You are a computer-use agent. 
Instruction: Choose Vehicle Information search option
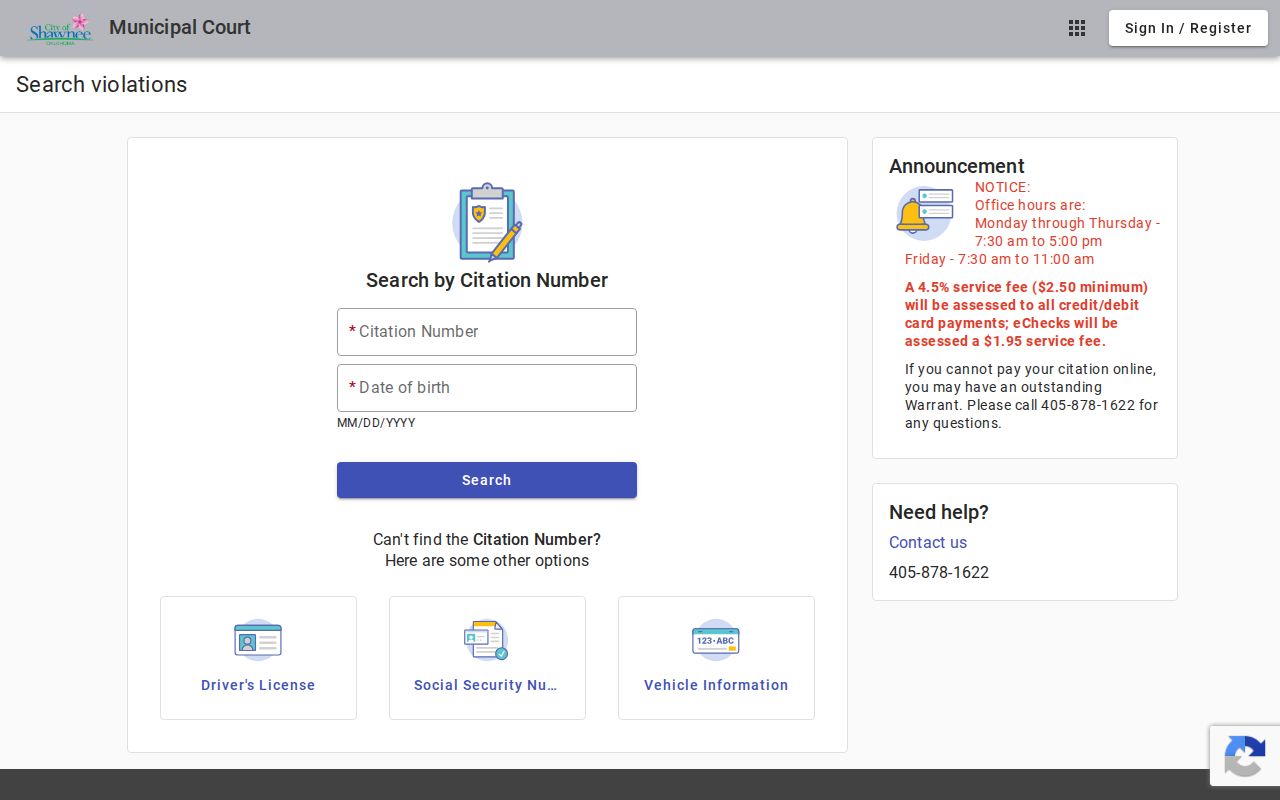pos(716,658)
